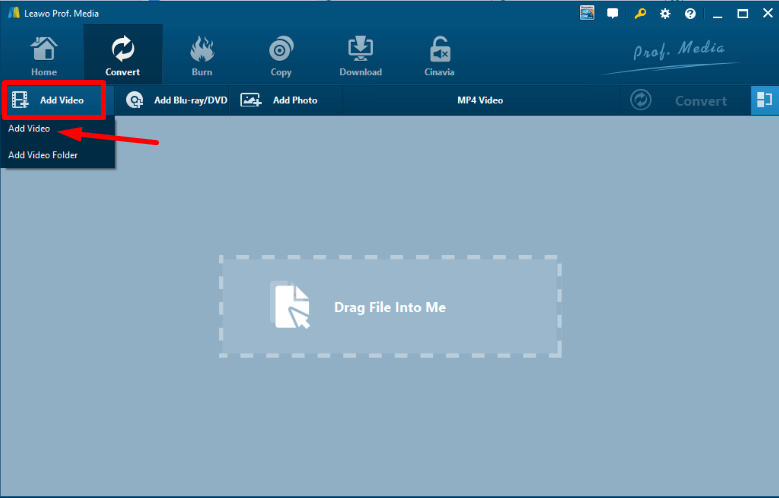The width and height of the screenshot is (779, 498).
Task: Start conversion with the green Convert button
Action: (x=686, y=101)
